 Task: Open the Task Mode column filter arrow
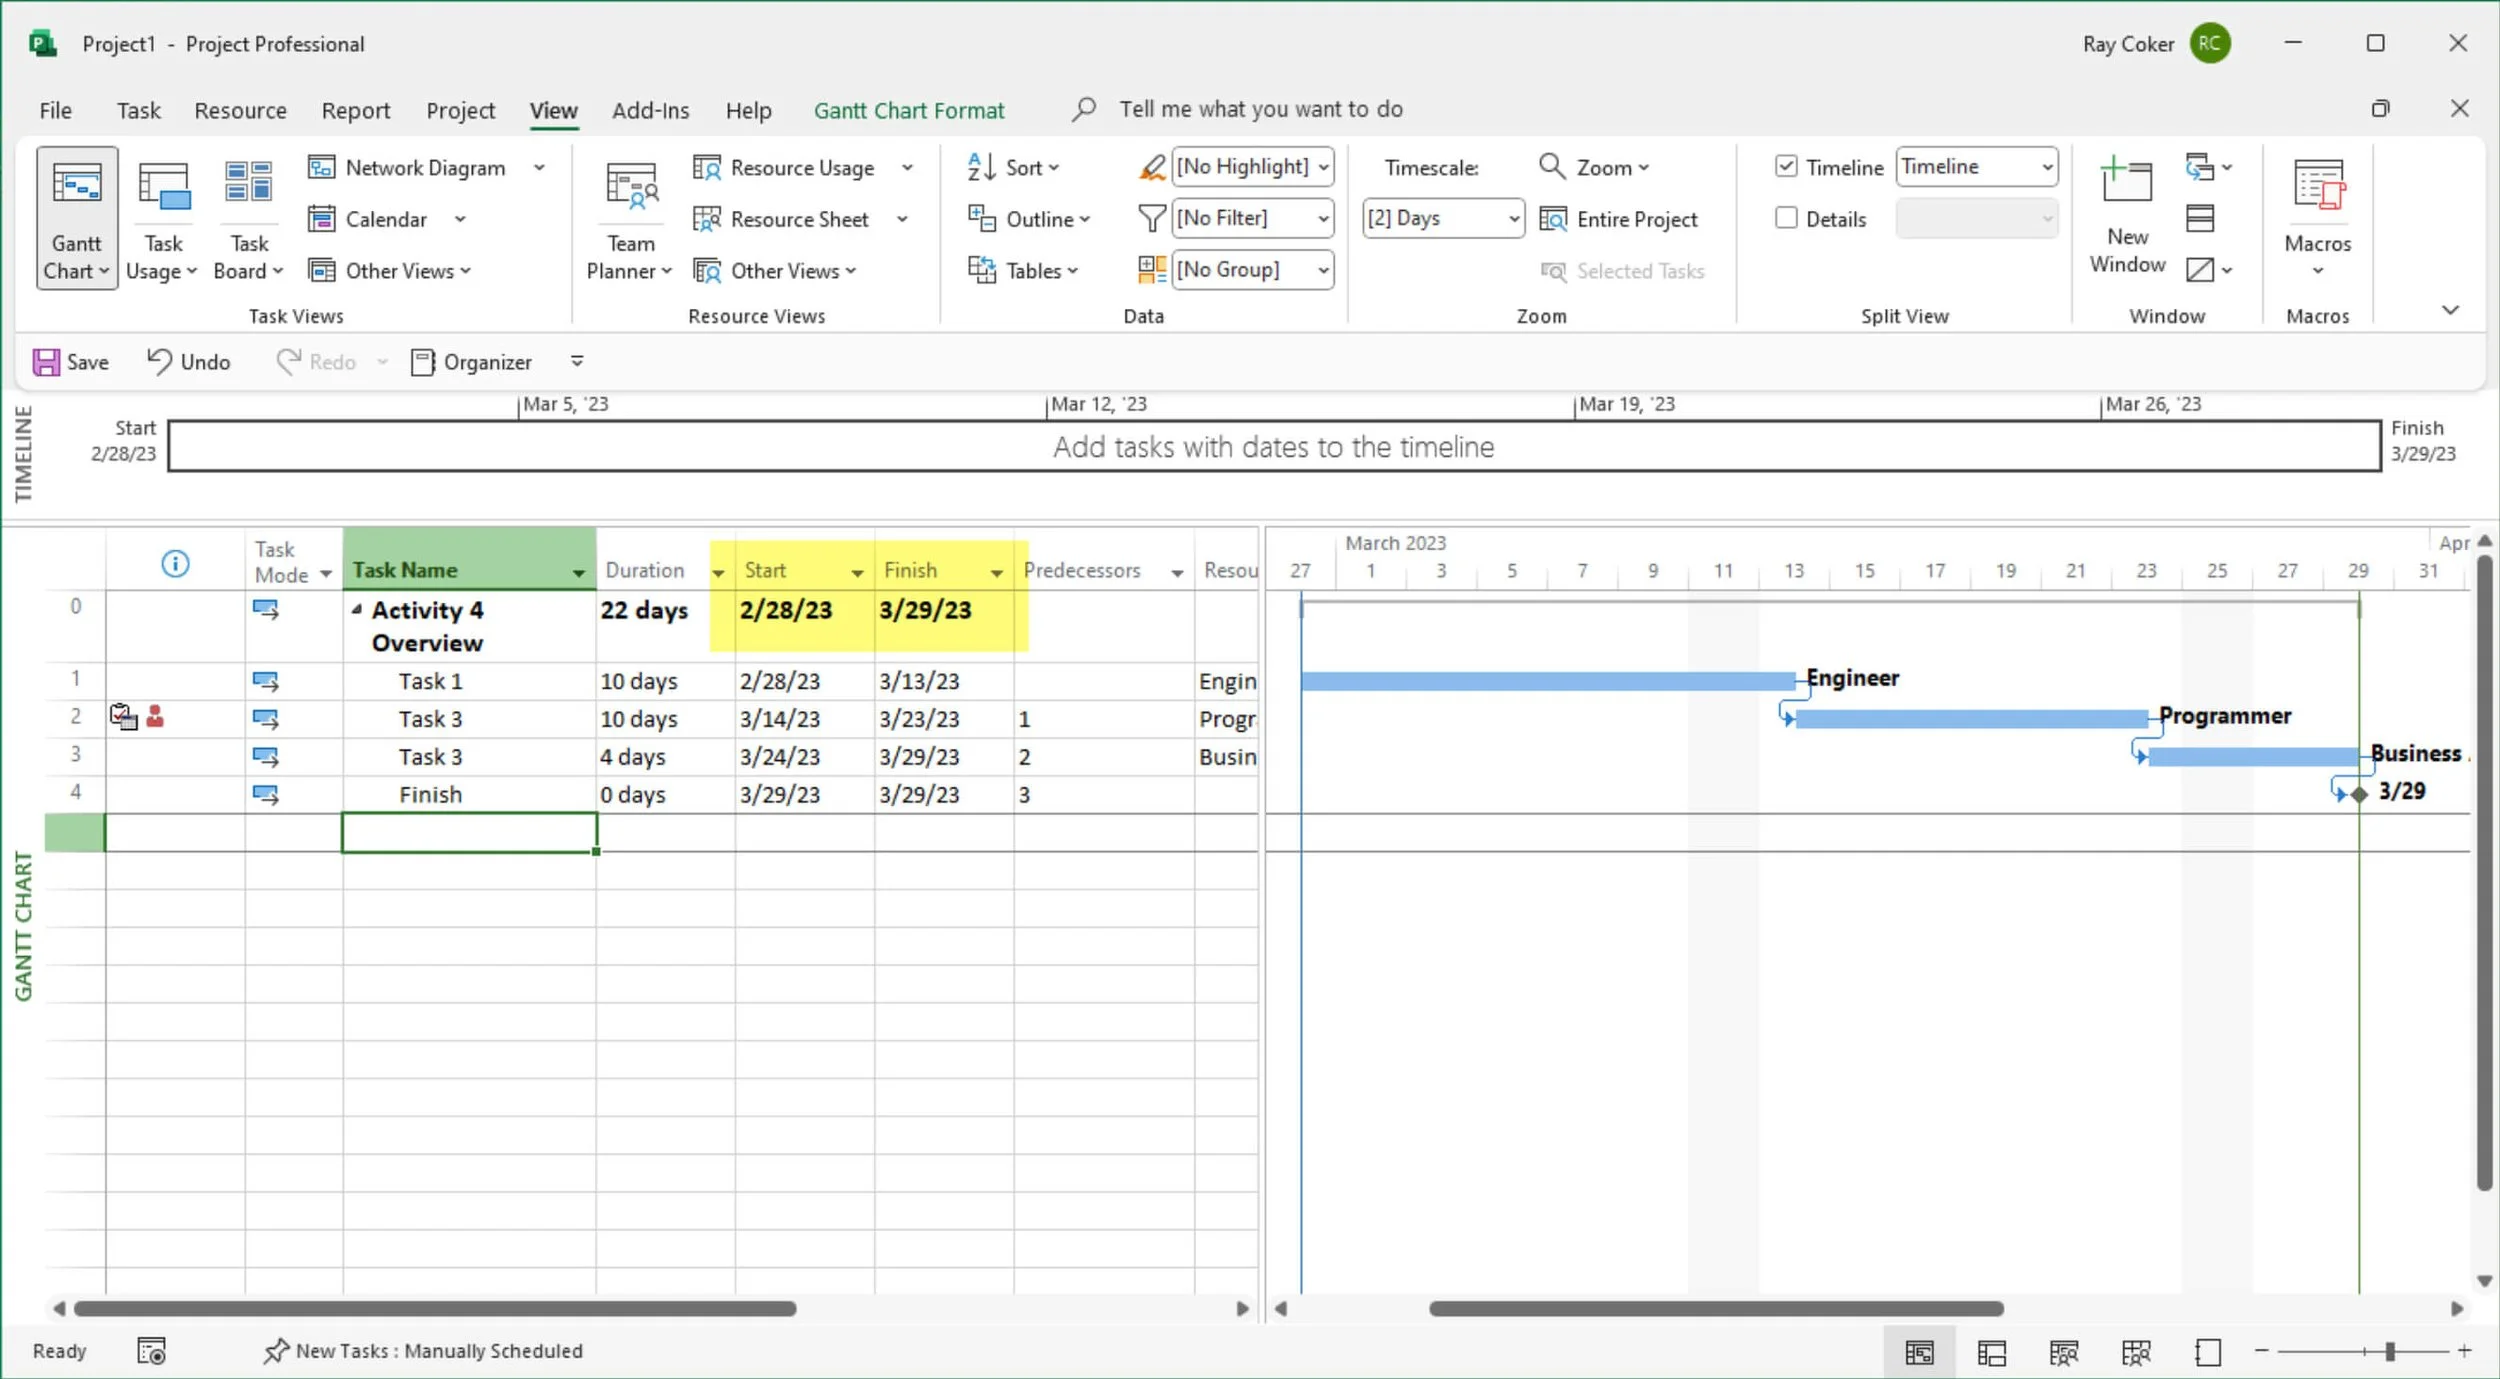325,574
